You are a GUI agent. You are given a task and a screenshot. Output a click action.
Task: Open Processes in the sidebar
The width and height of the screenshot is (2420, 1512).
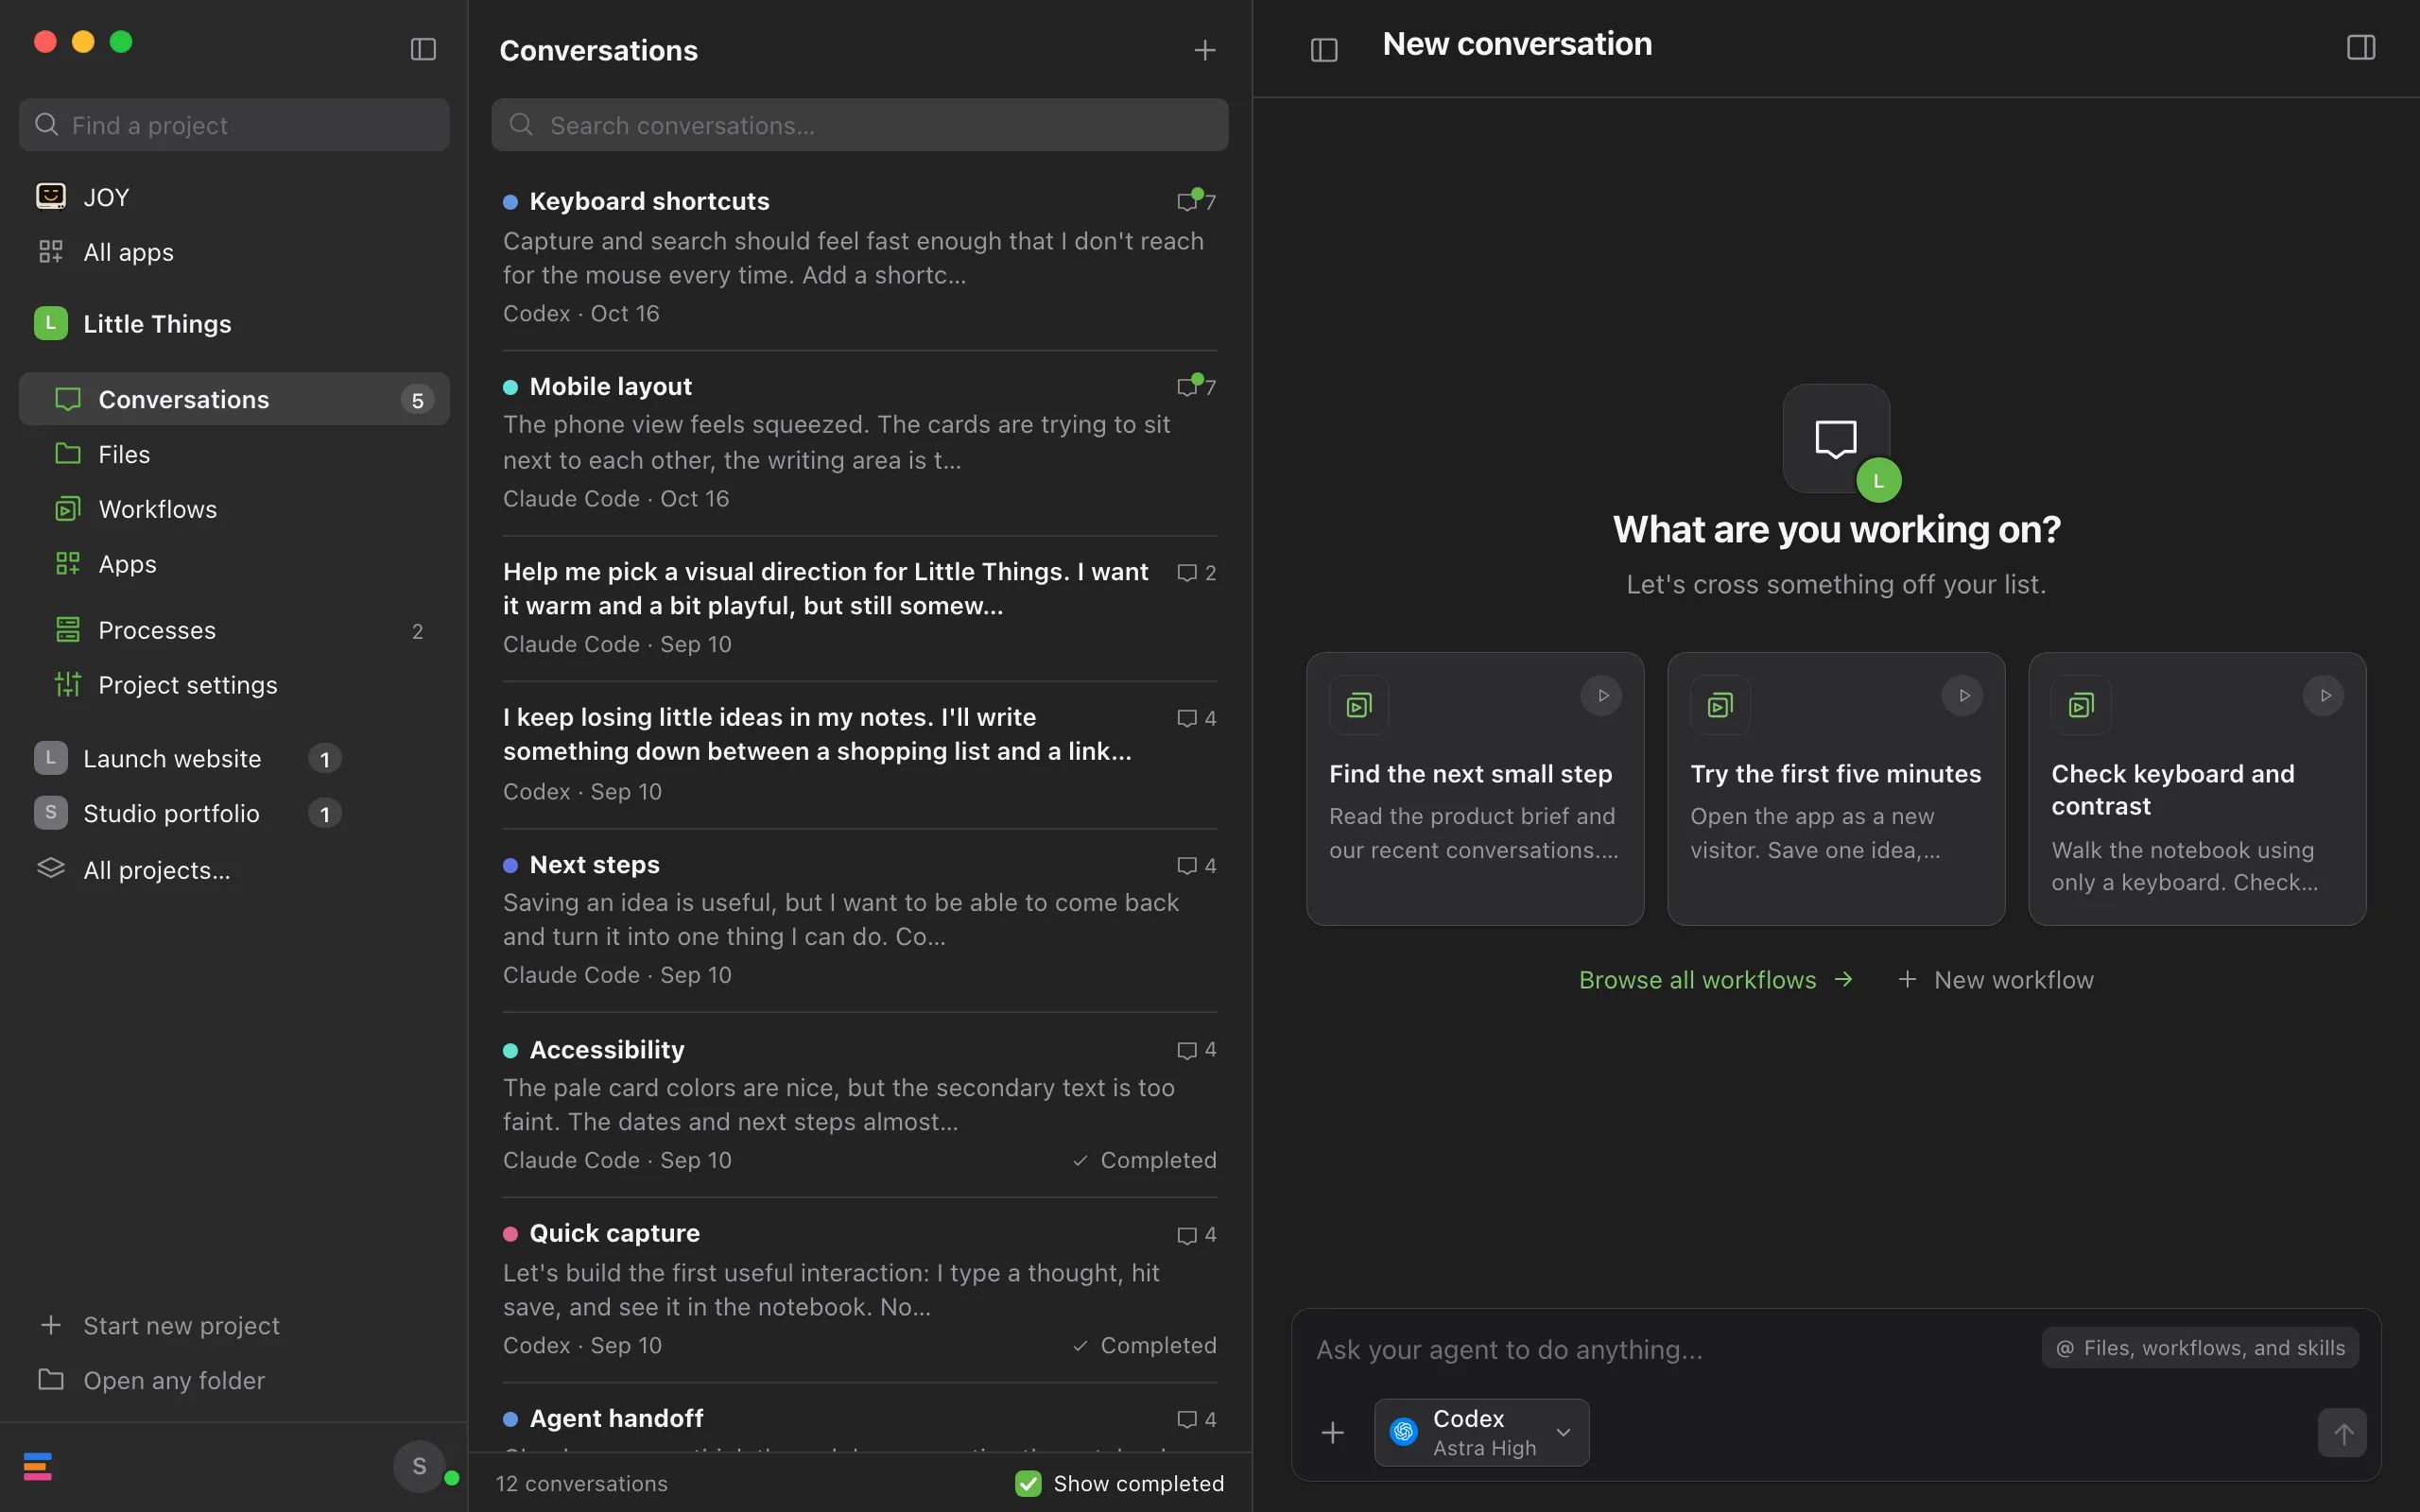(x=234, y=630)
